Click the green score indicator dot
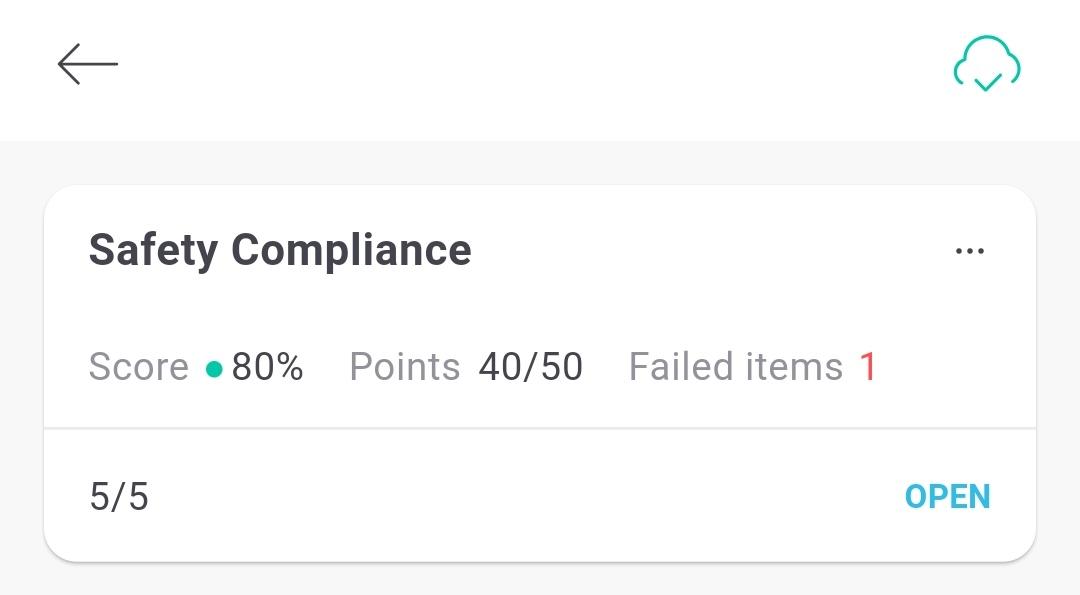Image resolution: width=1080 pixels, height=595 pixels. coord(214,370)
